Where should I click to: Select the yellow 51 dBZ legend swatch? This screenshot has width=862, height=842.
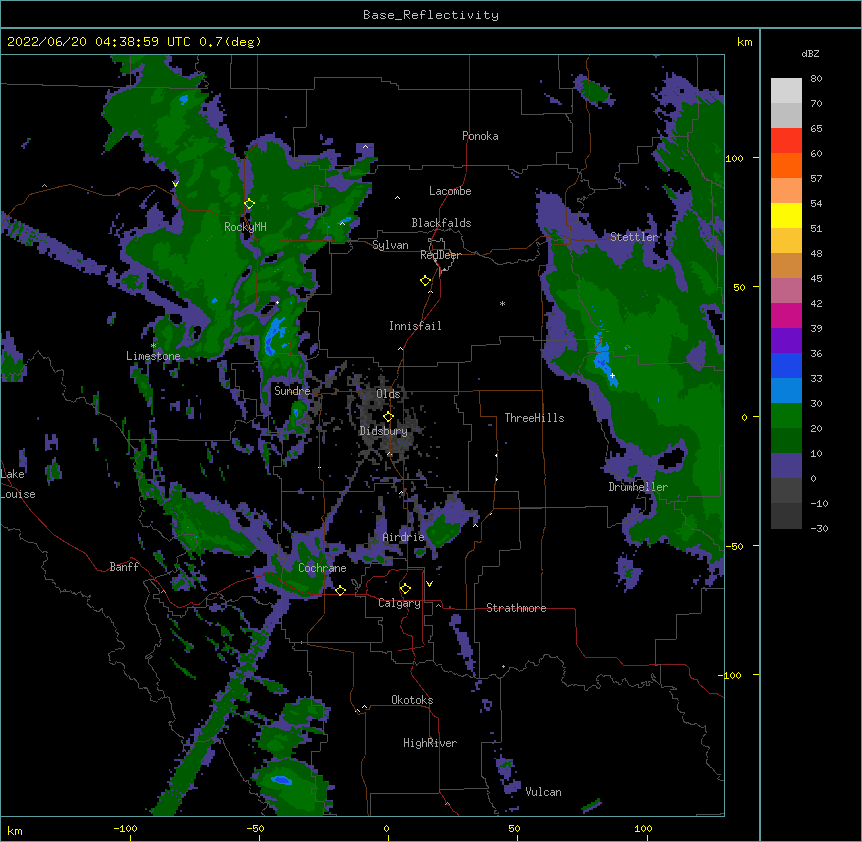tap(786, 215)
